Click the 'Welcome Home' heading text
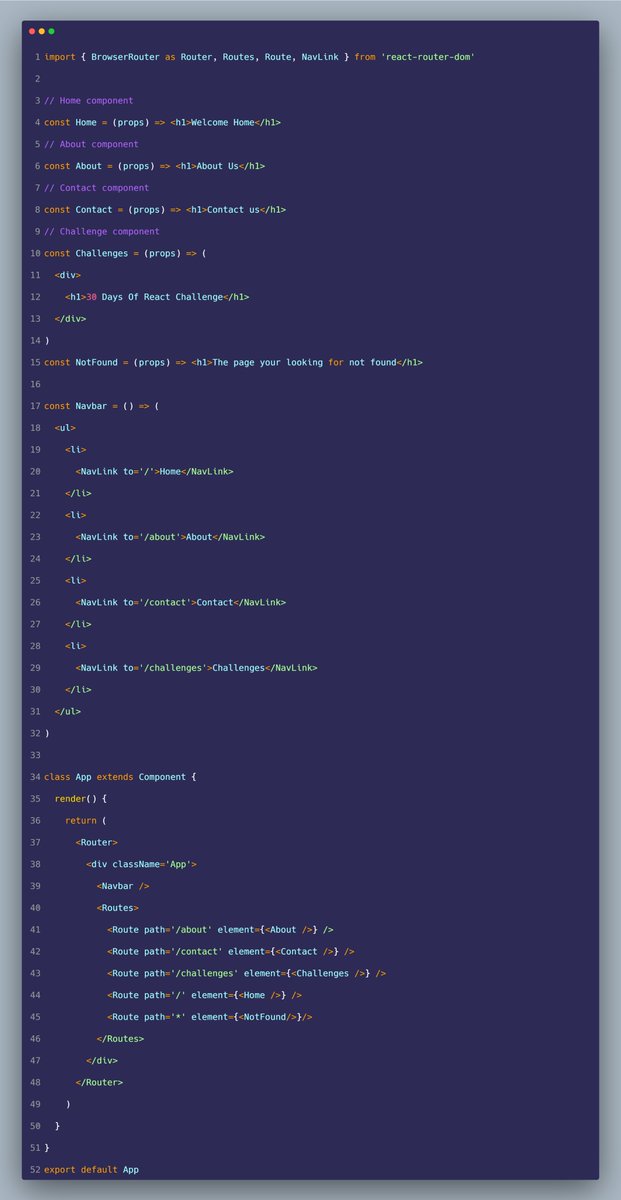This screenshot has width=621, height=1200. point(222,122)
